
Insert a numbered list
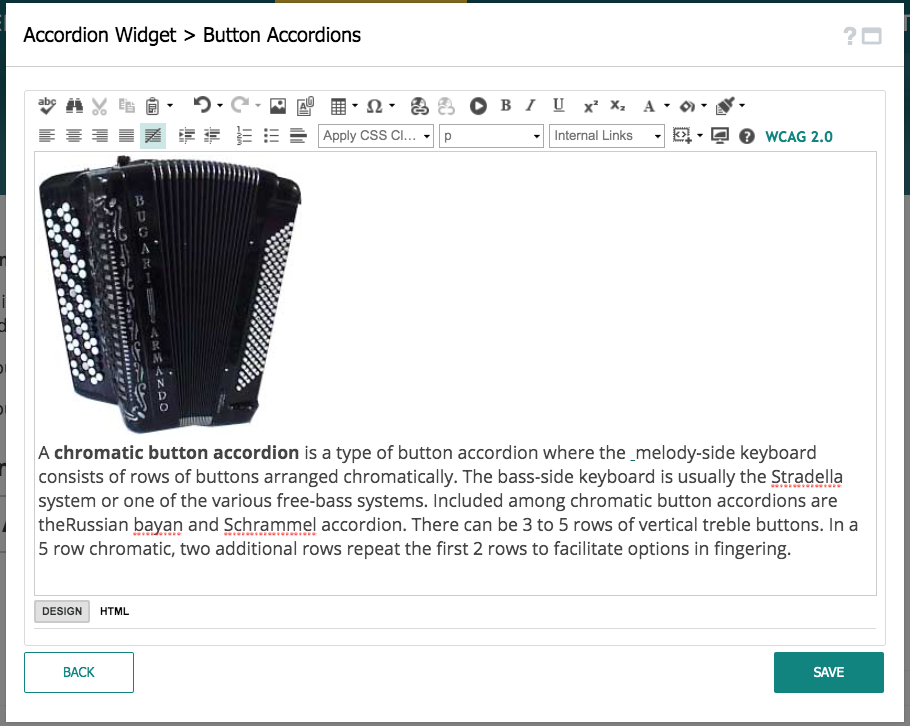click(244, 136)
